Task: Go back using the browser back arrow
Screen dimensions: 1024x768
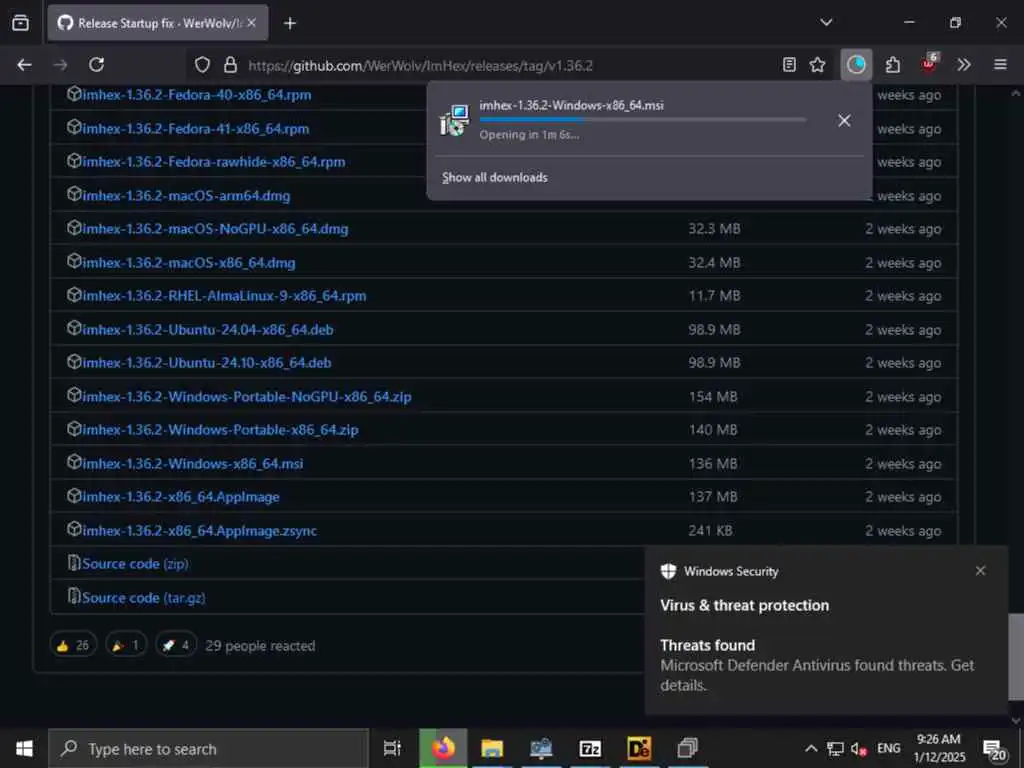Action: [x=24, y=65]
